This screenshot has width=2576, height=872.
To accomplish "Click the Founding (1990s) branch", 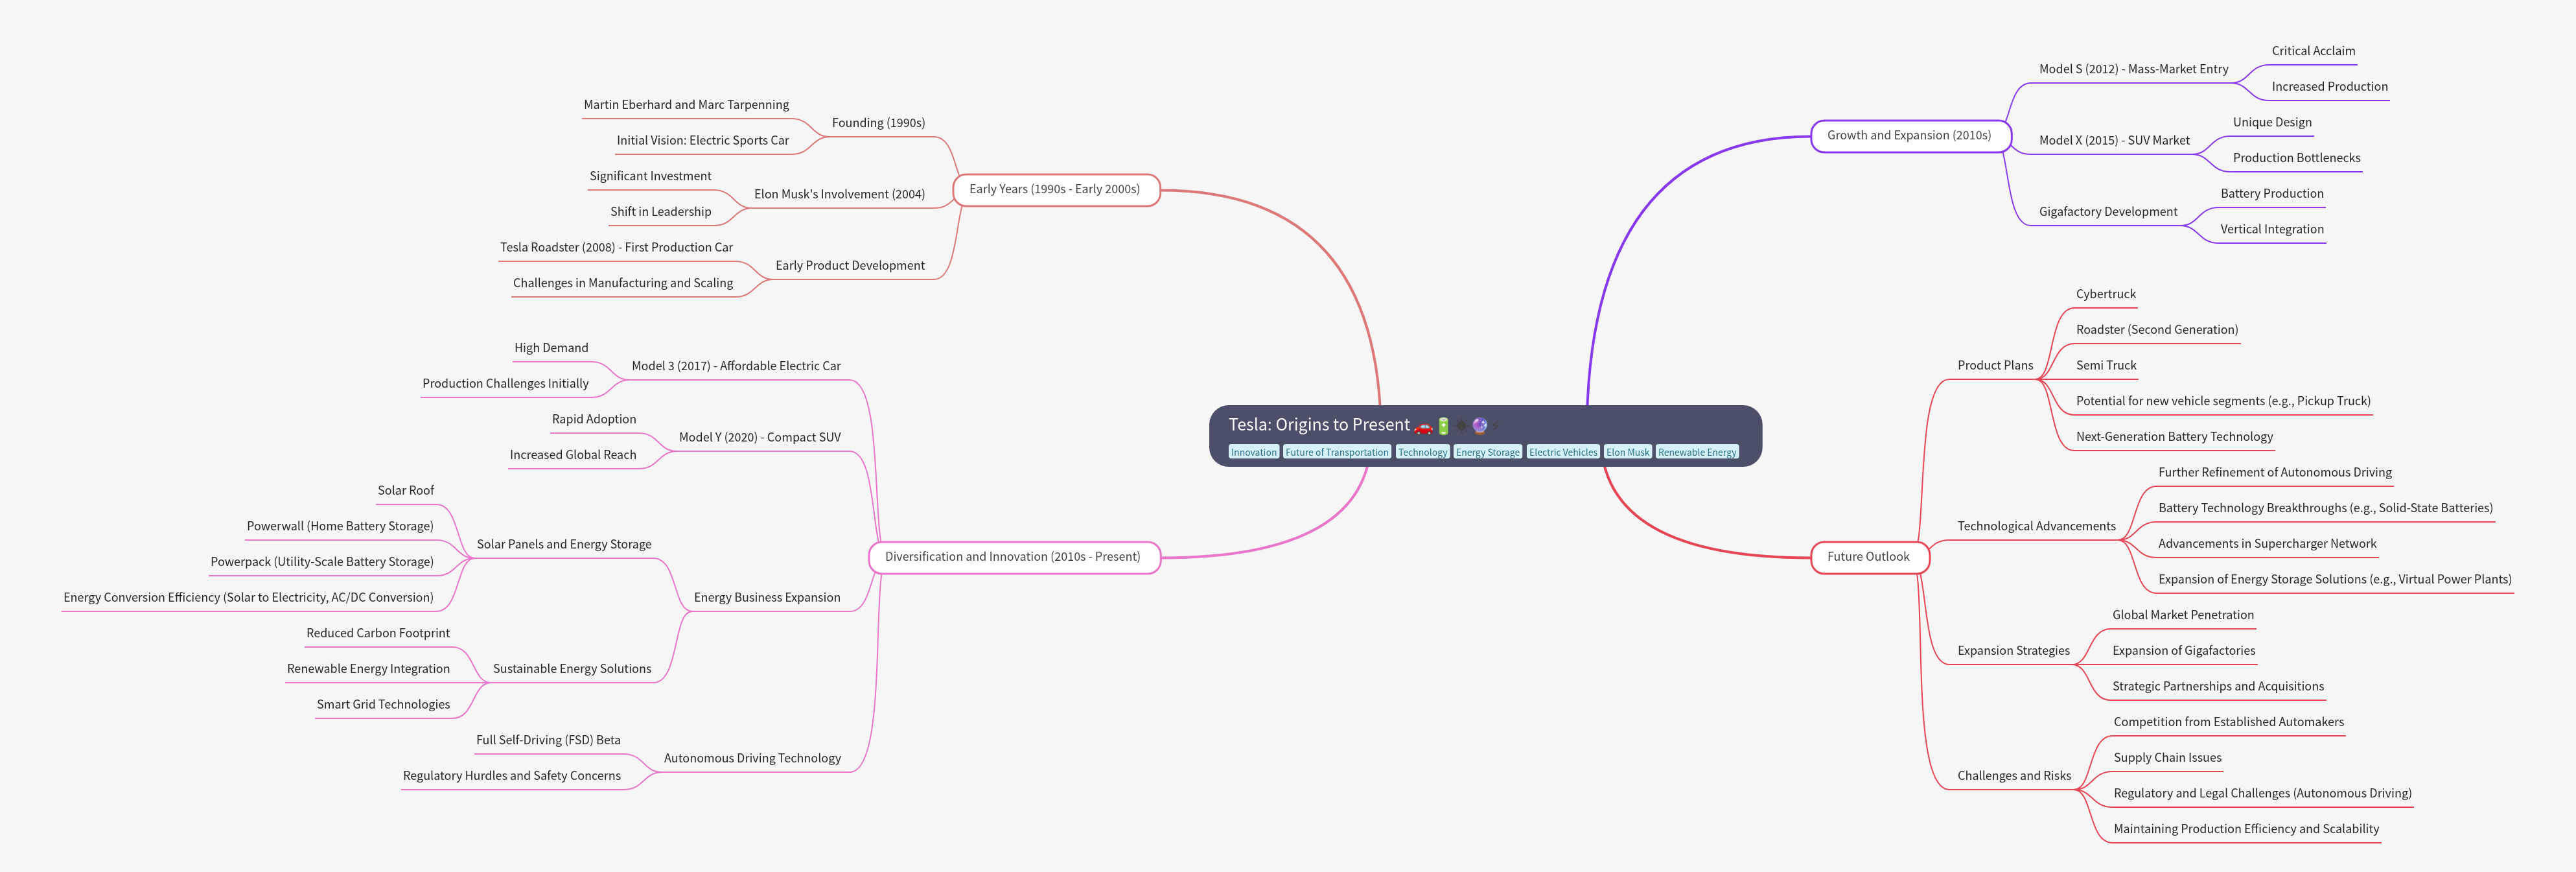I will tap(878, 123).
